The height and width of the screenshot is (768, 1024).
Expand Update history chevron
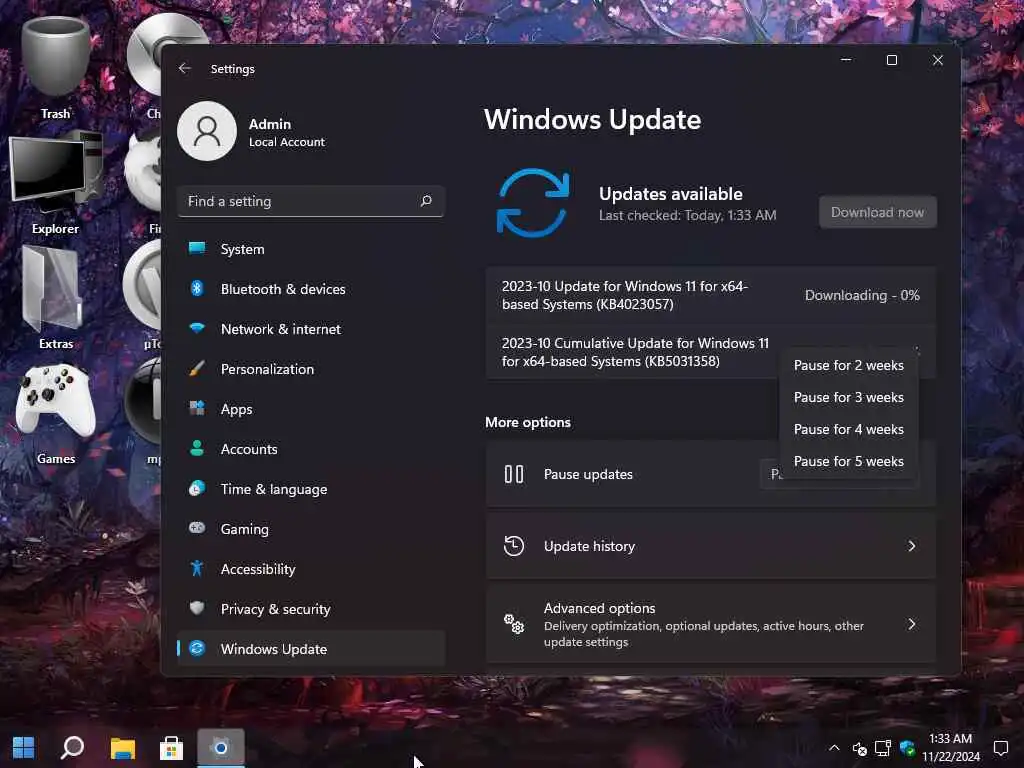[x=912, y=546]
